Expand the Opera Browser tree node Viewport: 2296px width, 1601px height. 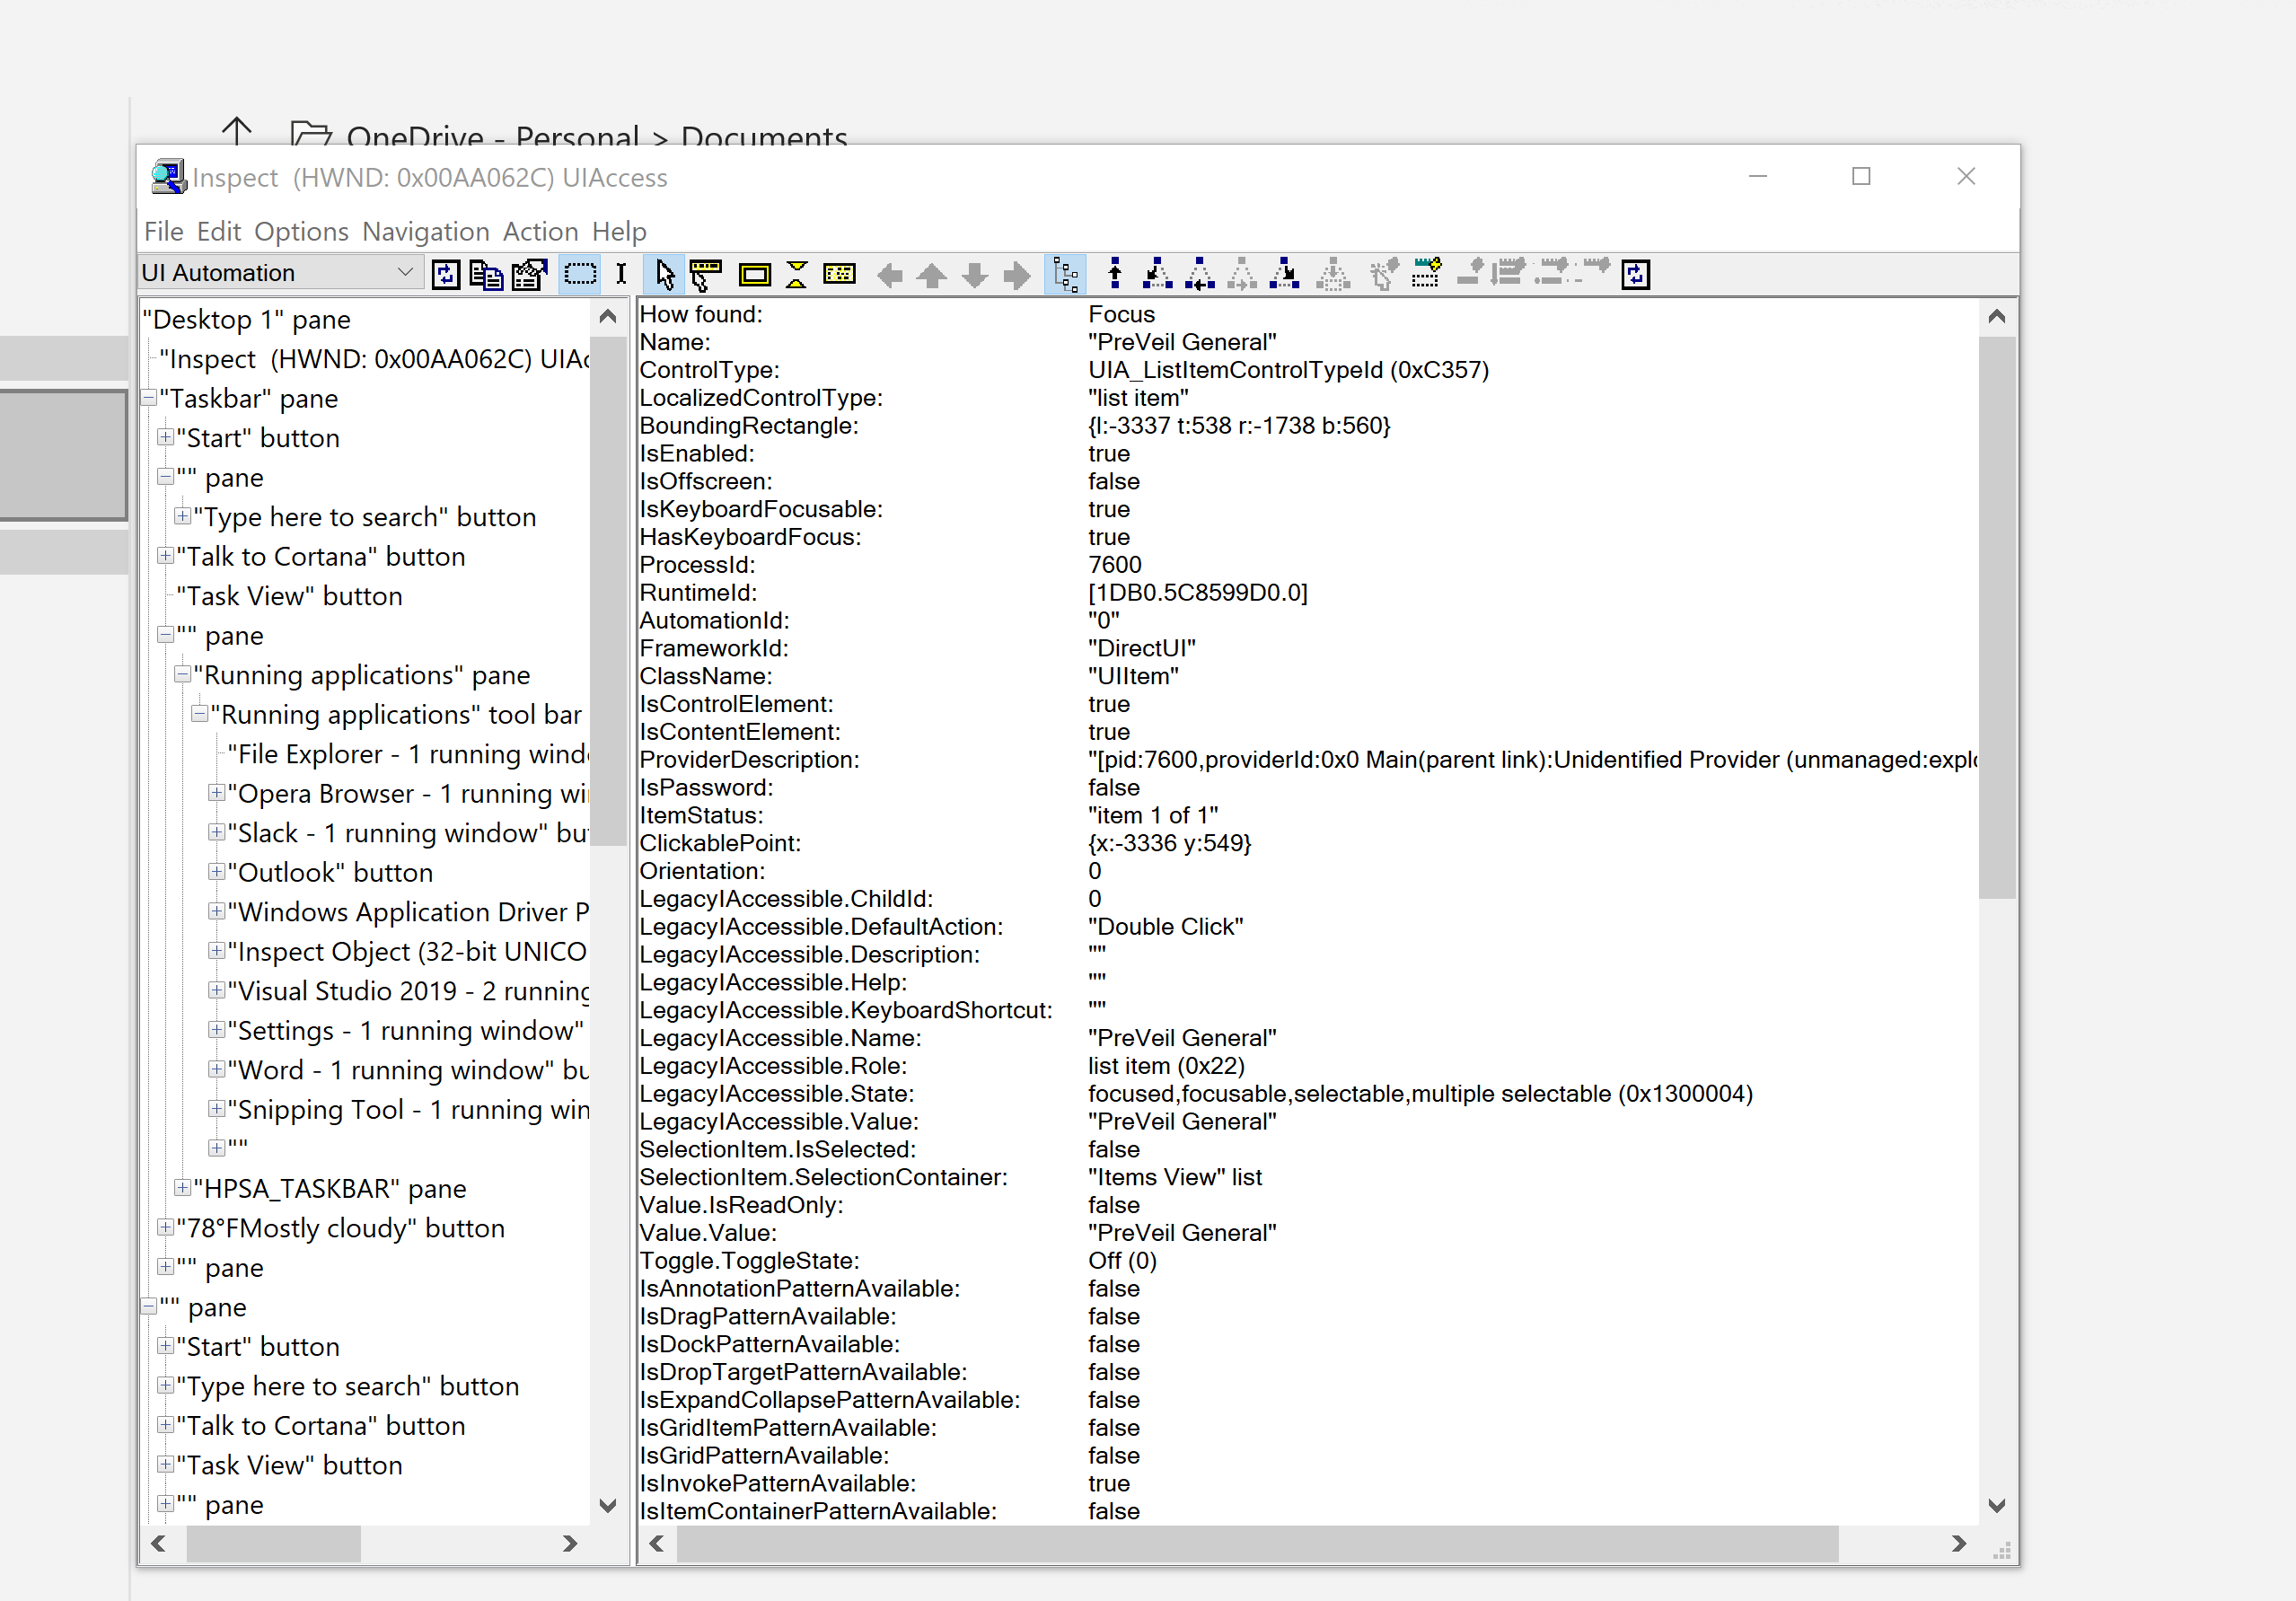pyautogui.click(x=216, y=793)
